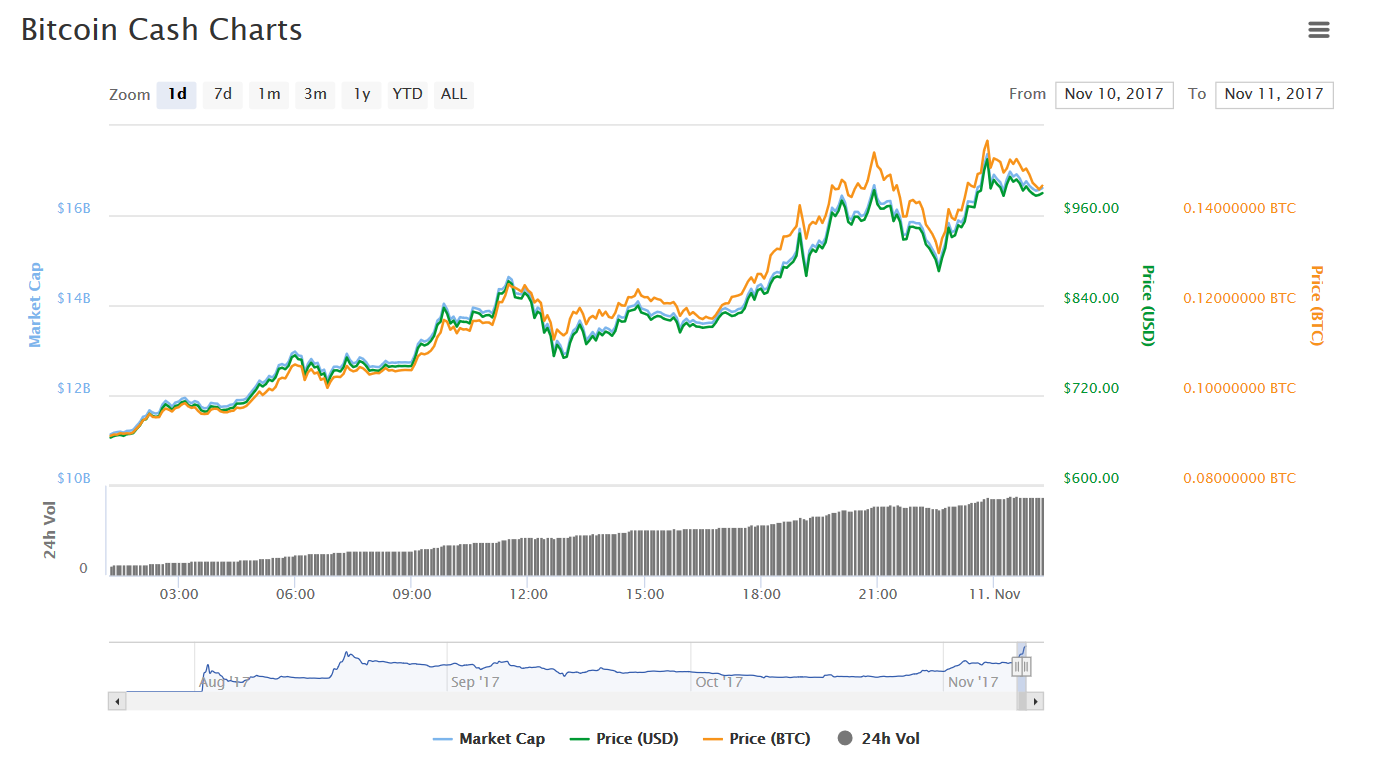Click the 18:00 time axis label
Image resolution: width=1386 pixels, height=761 pixels.
coord(761,594)
